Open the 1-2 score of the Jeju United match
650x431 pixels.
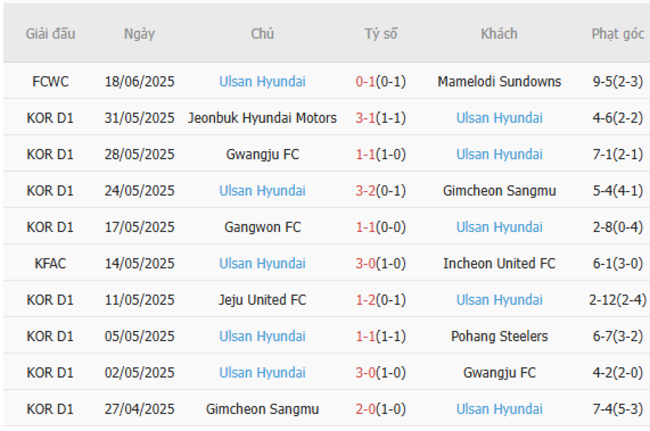pyautogui.click(x=365, y=300)
